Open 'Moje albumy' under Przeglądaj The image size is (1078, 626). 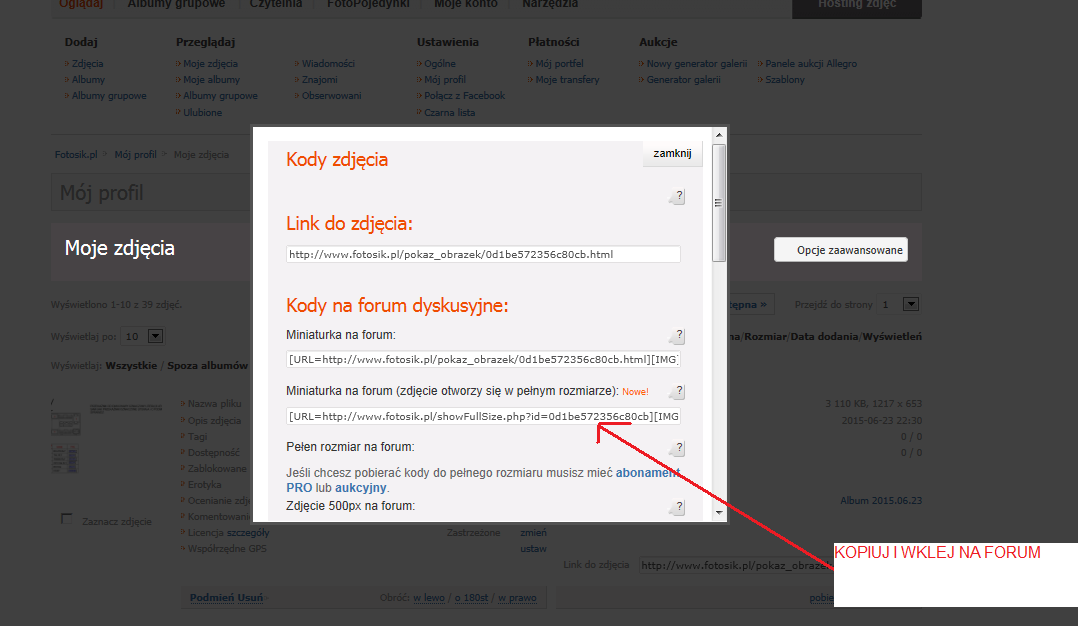click(x=212, y=80)
